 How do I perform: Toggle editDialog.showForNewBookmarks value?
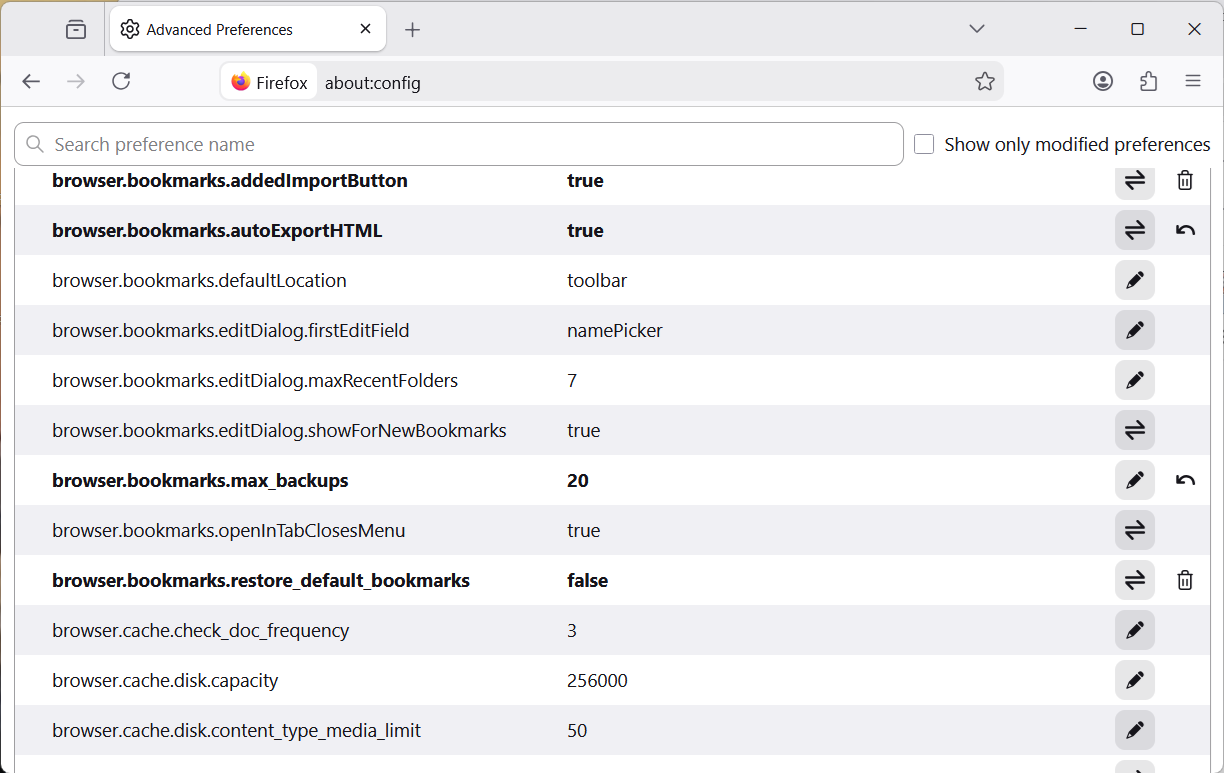[x=1135, y=430]
